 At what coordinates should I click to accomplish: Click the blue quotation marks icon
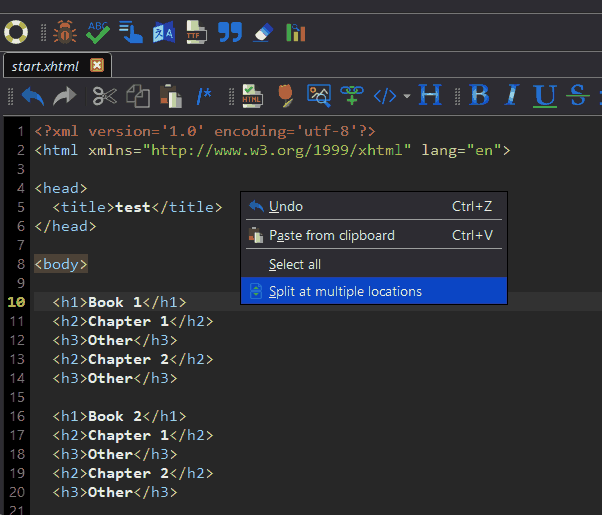[x=230, y=32]
